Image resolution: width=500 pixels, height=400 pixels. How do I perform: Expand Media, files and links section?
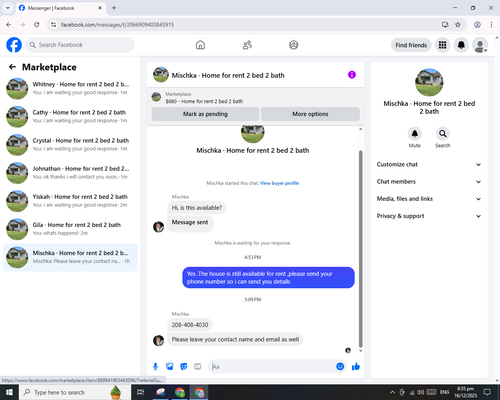429,199
